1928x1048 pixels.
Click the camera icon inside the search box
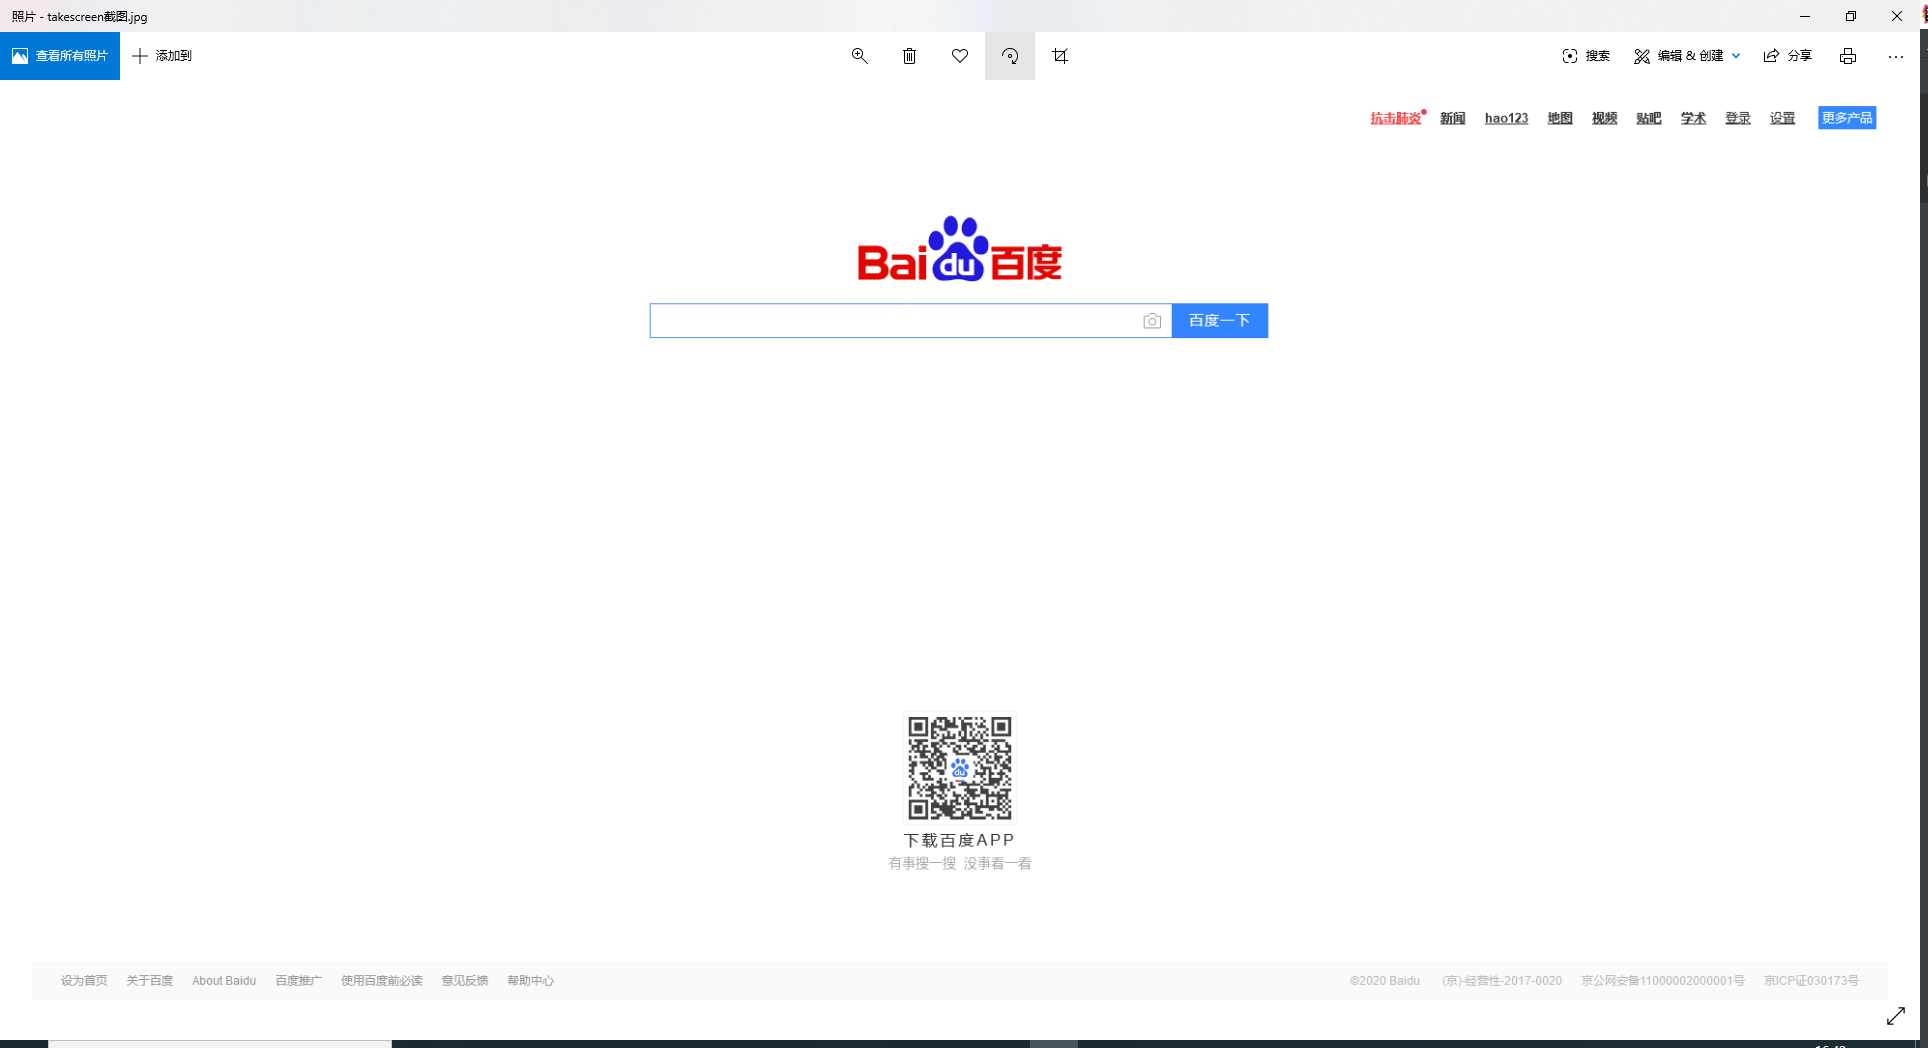[1152, 321]
